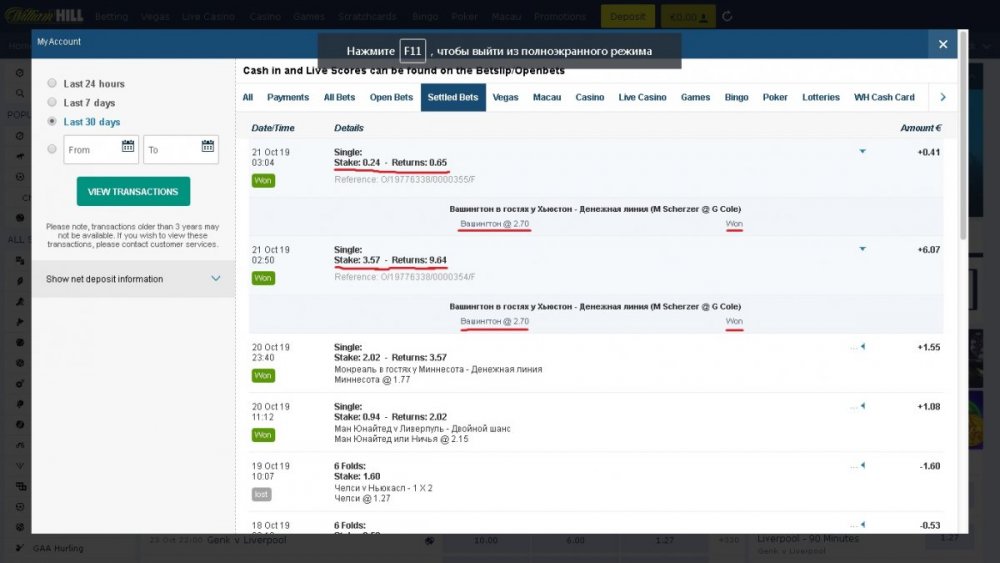Click the yellow Deposit button

[627, 17]
